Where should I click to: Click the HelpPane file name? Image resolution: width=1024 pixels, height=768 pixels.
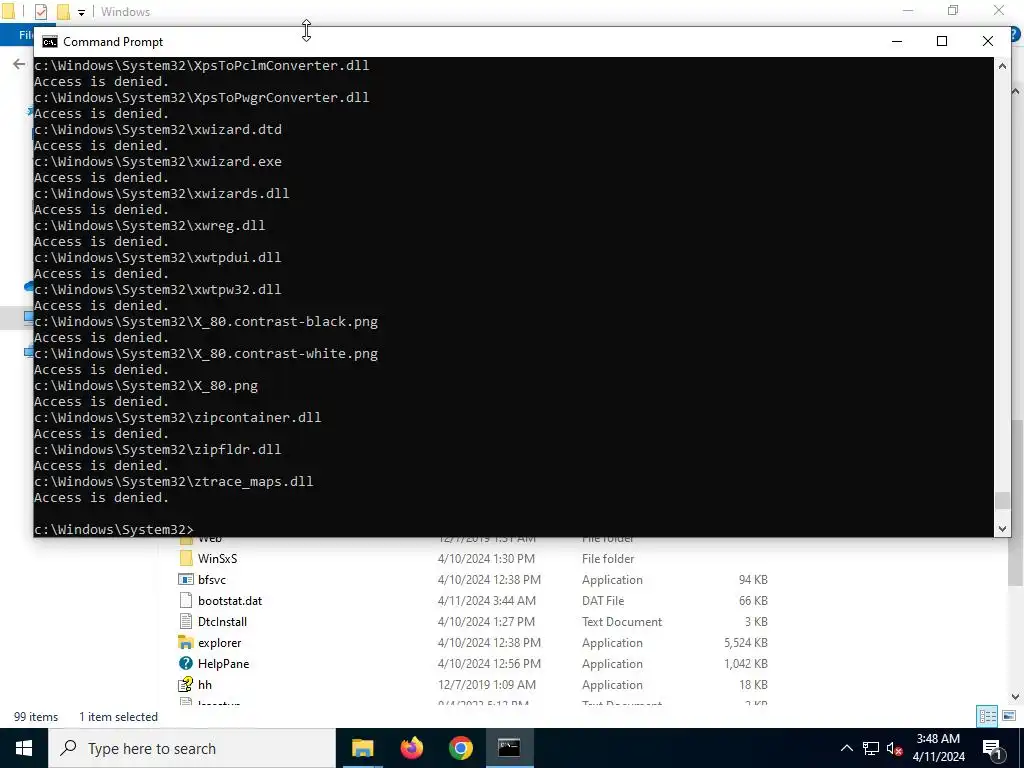[223, 664]
